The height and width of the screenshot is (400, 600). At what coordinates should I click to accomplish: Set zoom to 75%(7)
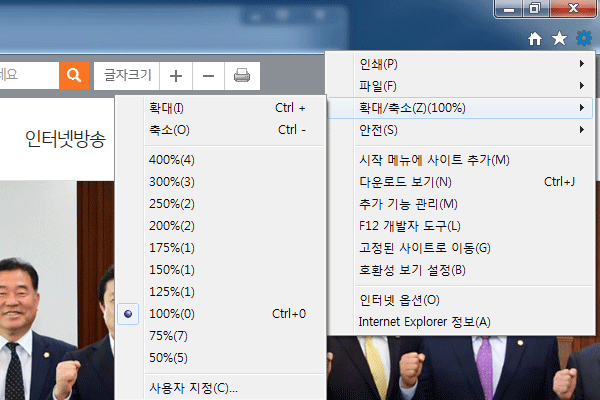pos(221,336)
